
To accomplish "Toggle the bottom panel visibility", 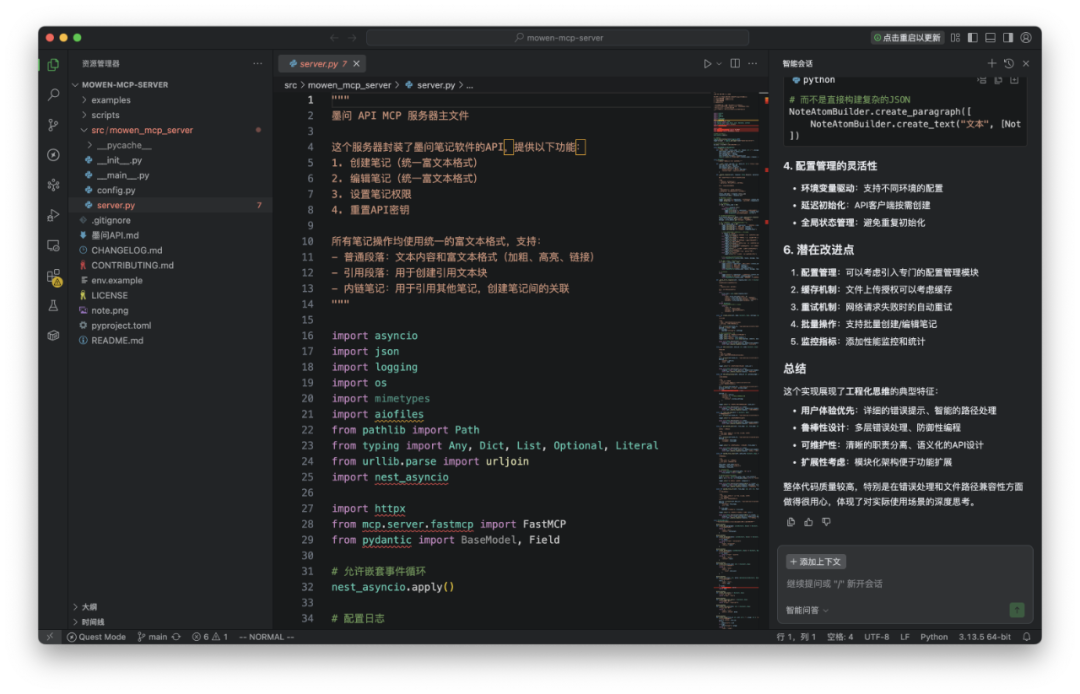I will tap(990, 38).
